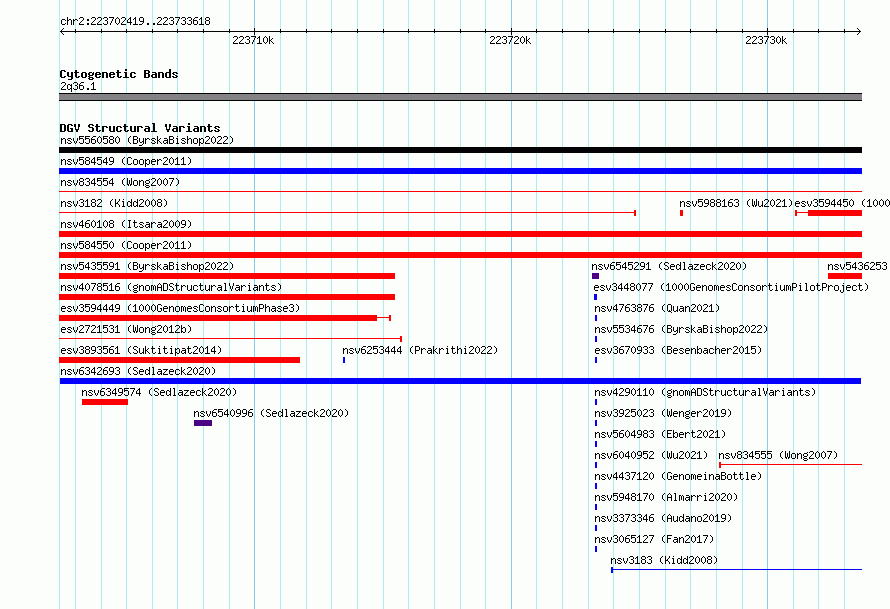890x609 pixels.
Task: Click the DGV Structural Variants track title
Action: coord(140,128)
